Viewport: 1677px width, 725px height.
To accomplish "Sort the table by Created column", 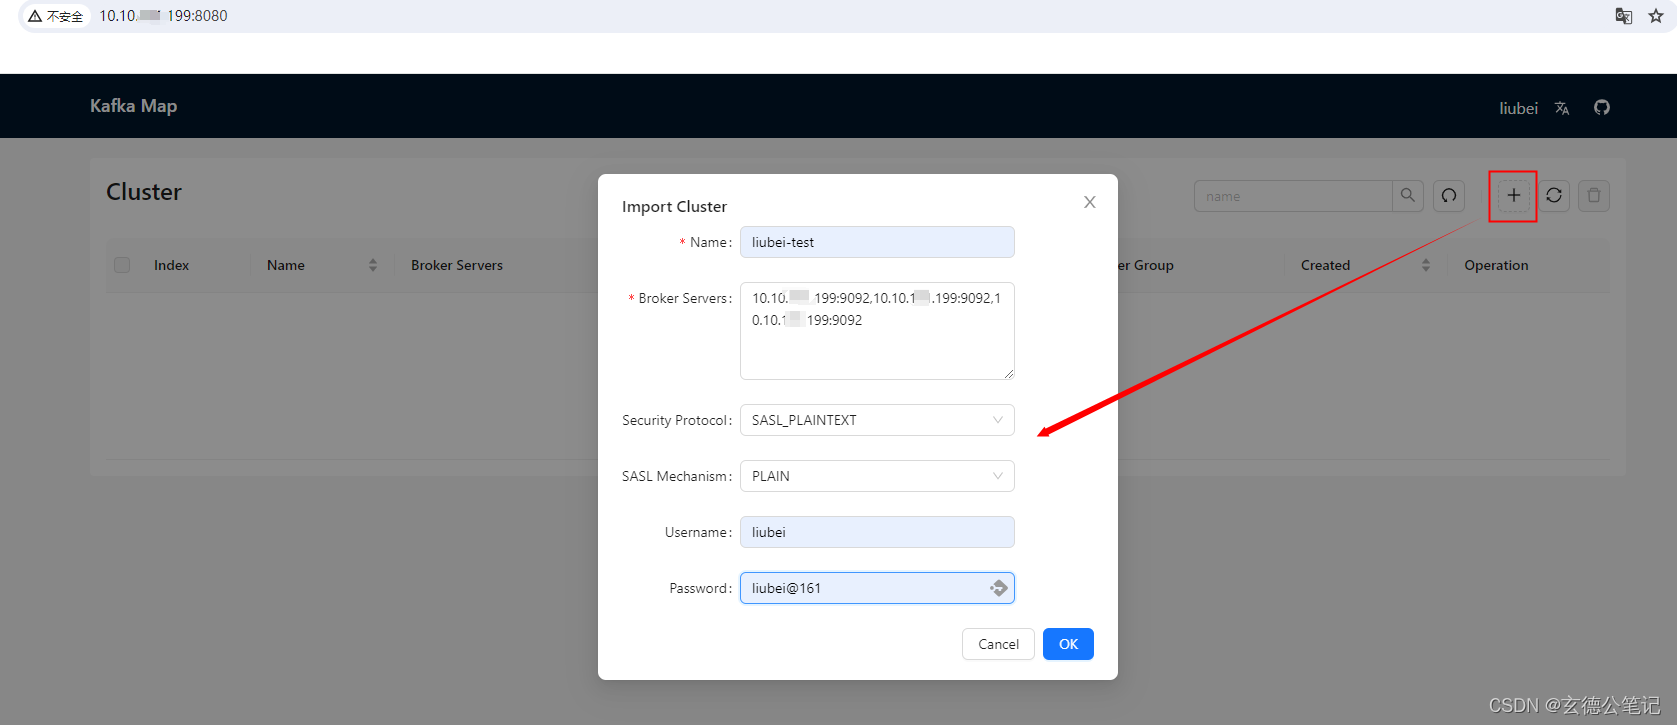I will 1425,265.
